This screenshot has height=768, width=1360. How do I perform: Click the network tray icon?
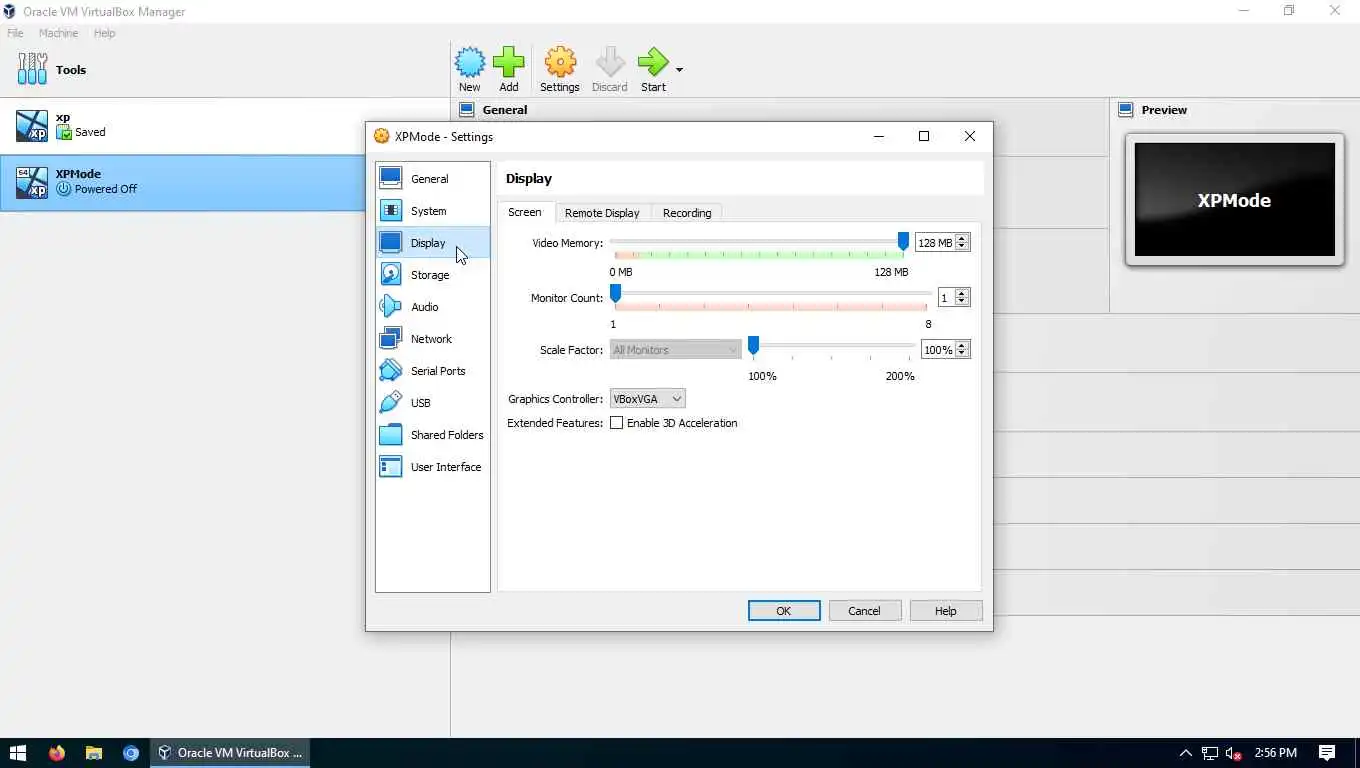(1210, 753)
